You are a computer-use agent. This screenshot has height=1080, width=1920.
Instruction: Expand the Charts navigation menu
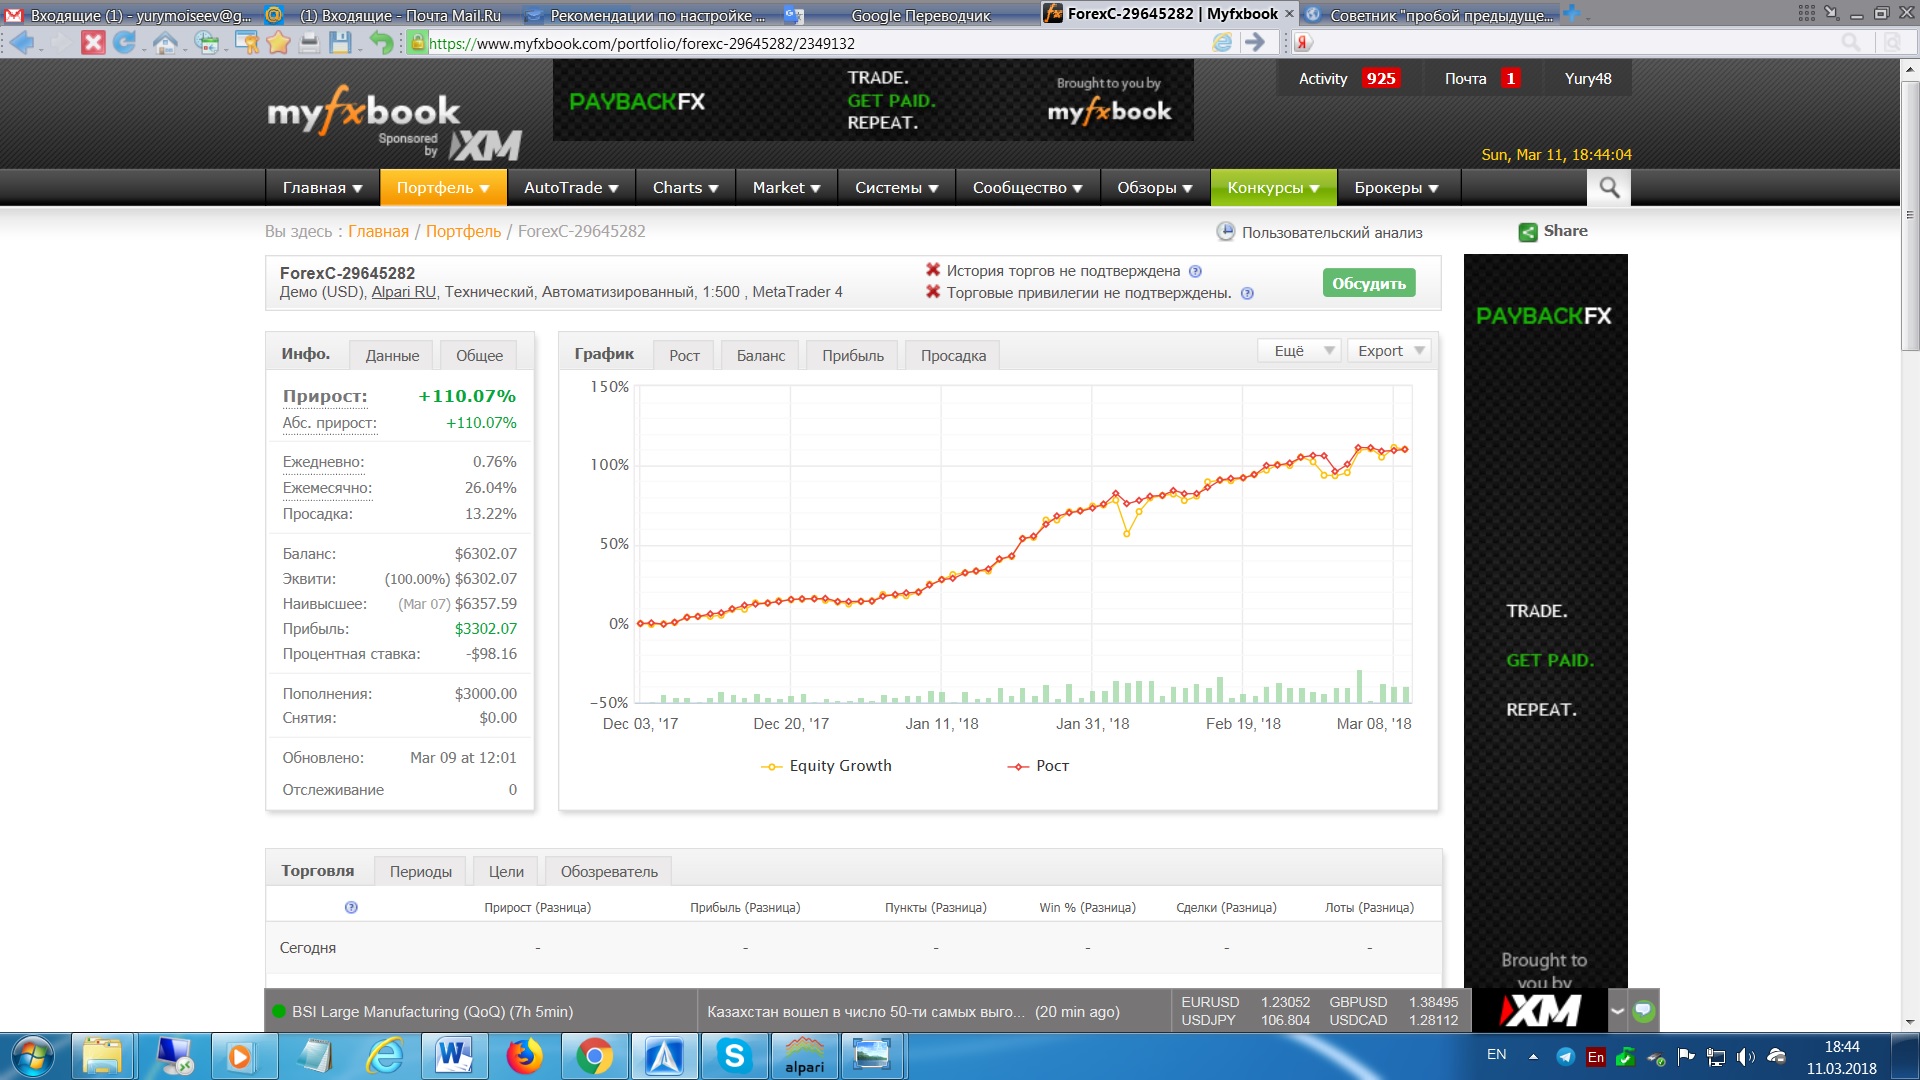[x=685, y=188]
